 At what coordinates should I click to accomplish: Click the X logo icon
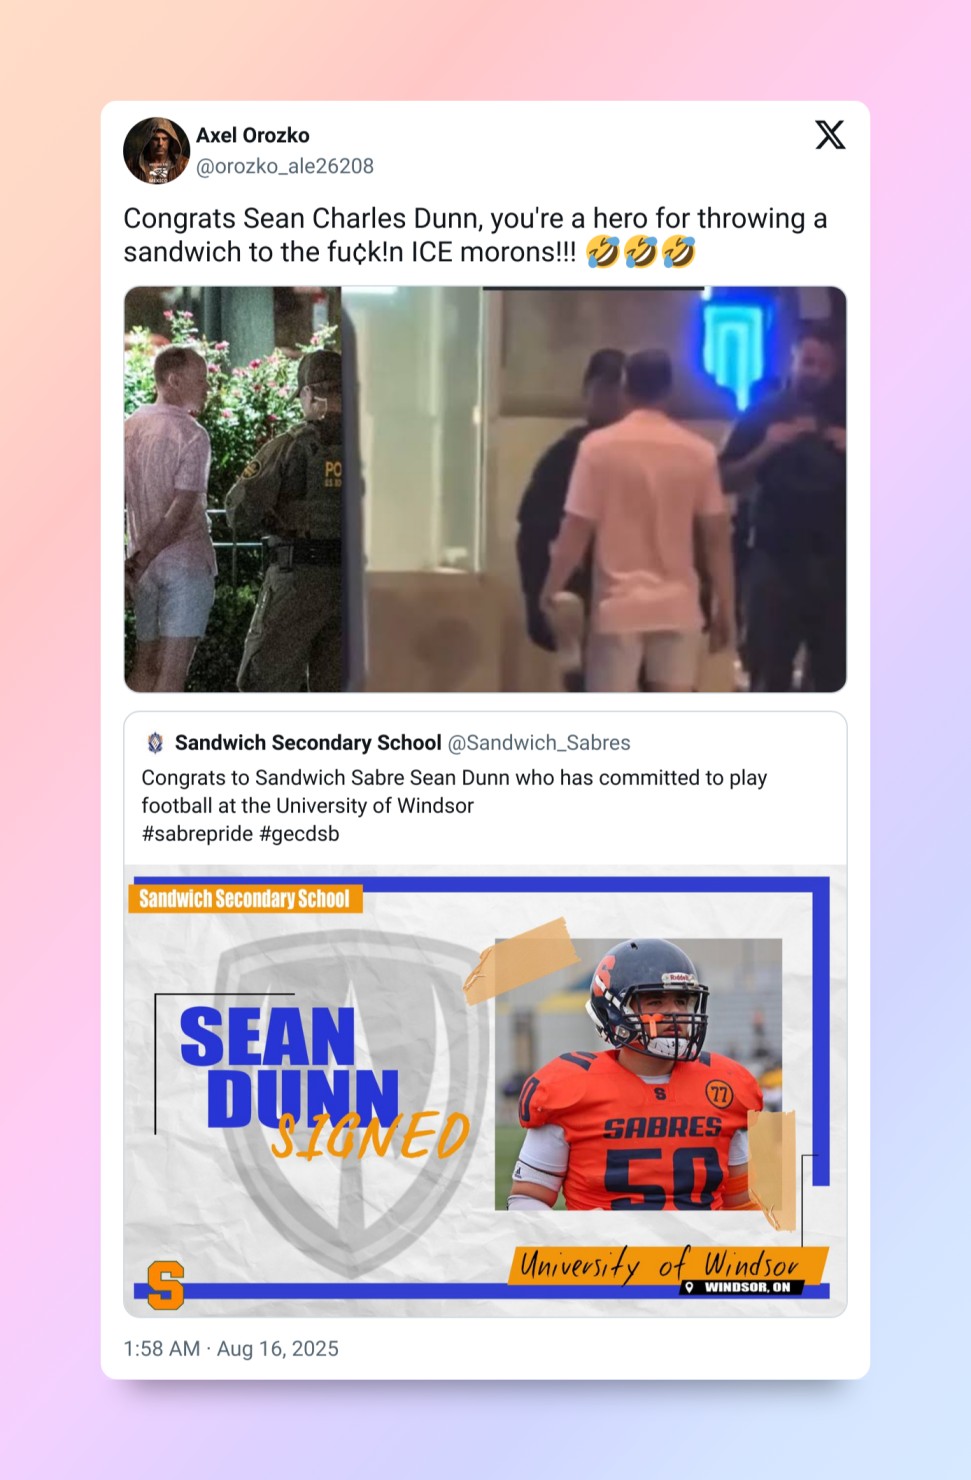(830, 134)
